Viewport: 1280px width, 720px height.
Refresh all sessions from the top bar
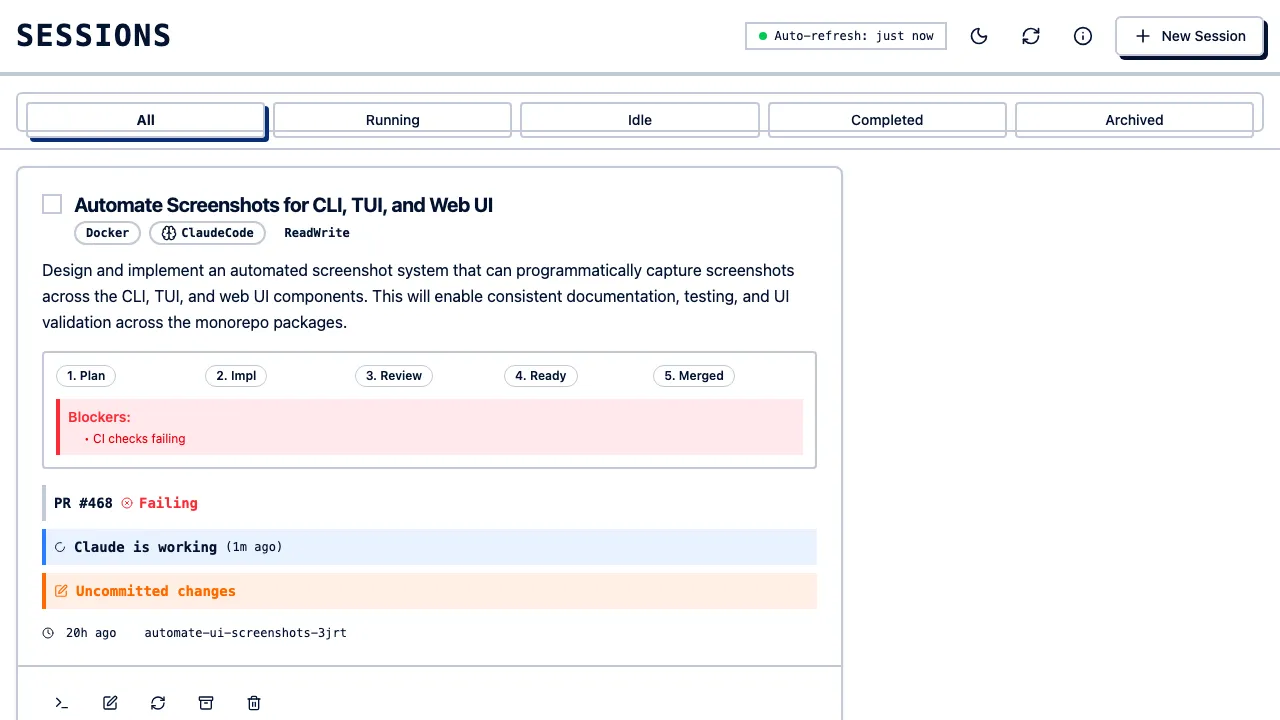[x=1031, y=36]
